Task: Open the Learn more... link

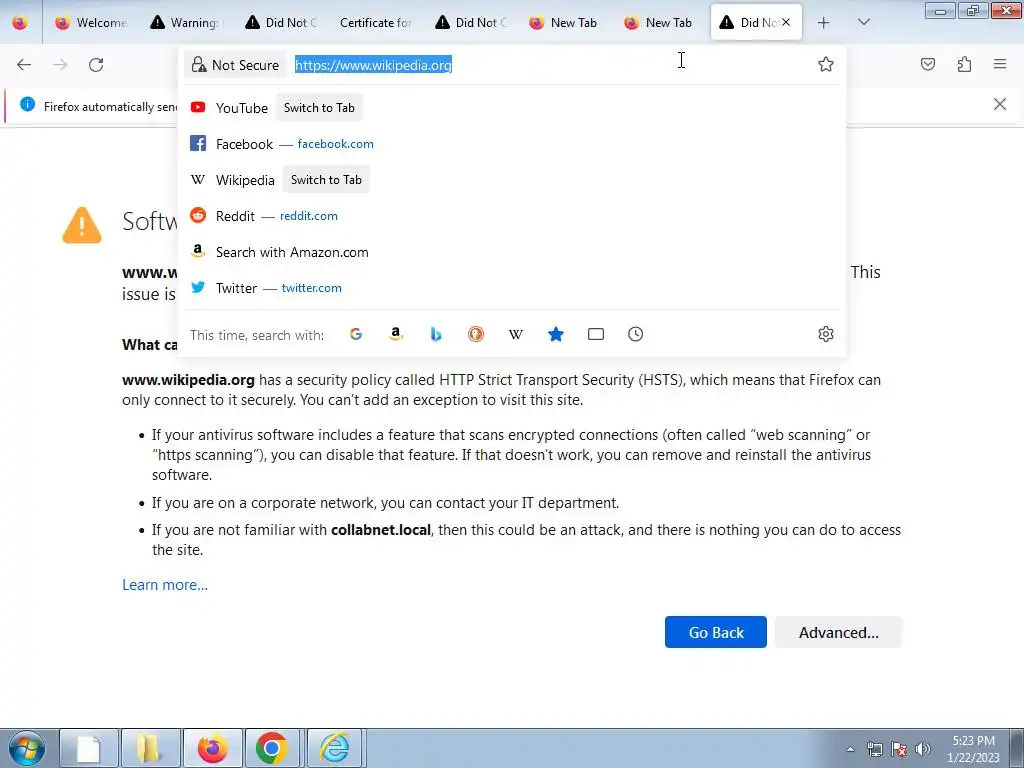Action: (x=165, y=584)
